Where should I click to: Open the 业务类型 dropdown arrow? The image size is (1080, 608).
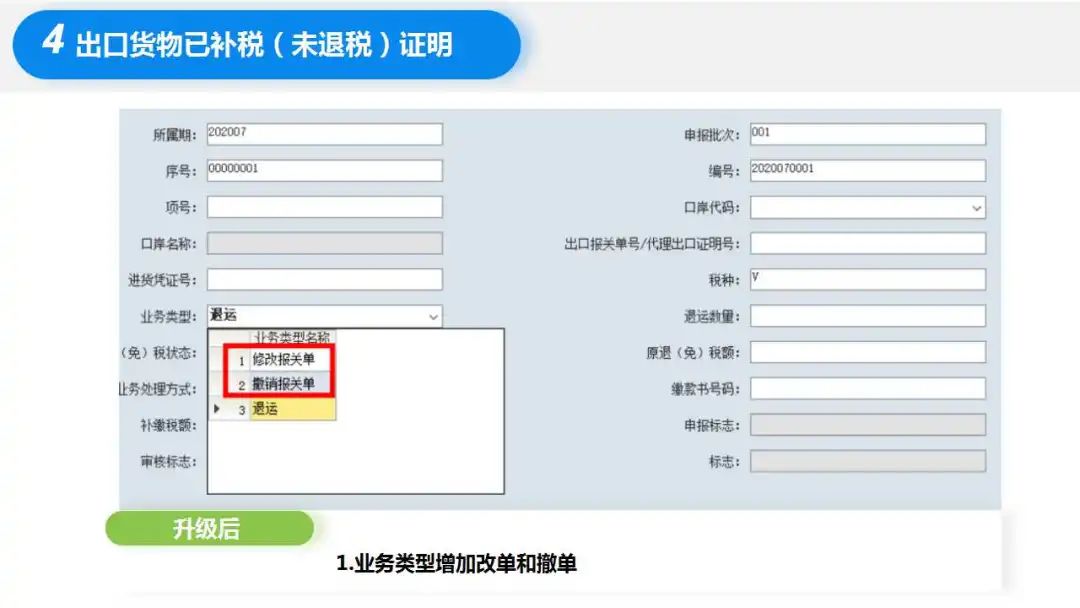coord(433,316)
